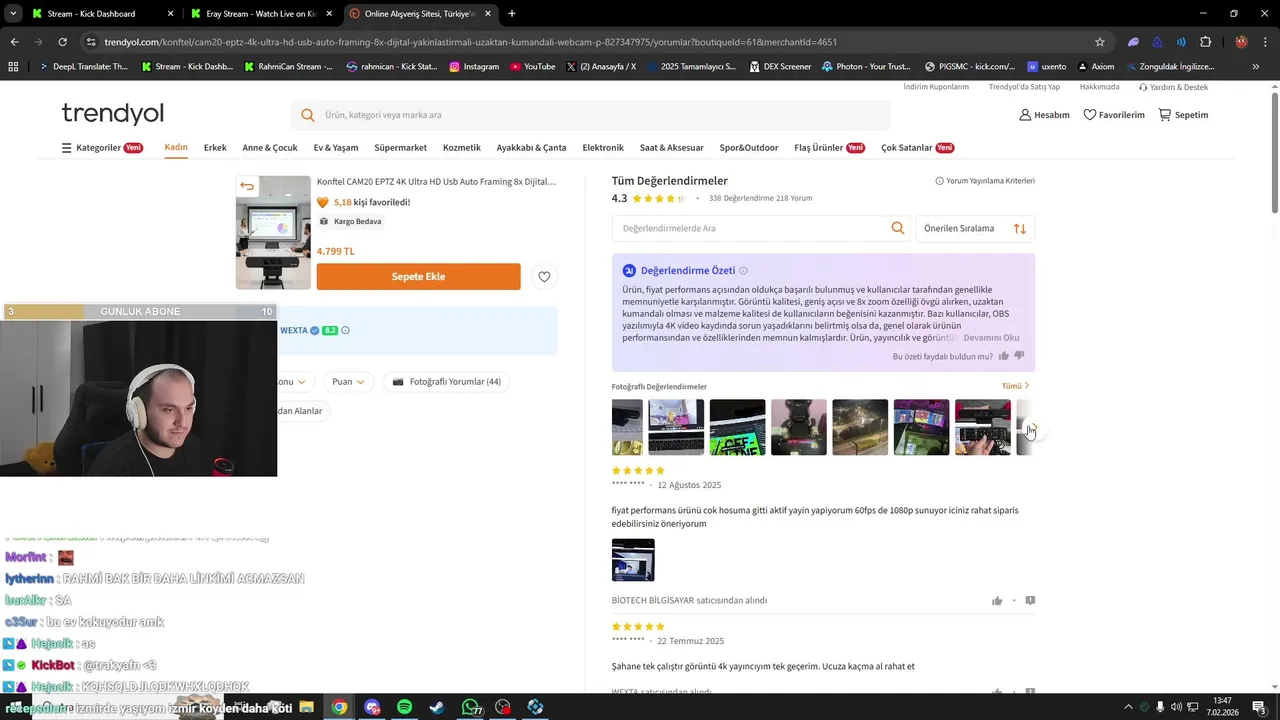The width and height of the screenshot is (1280, 720).
Task: Open the Kadın category
Action: pyautogui.click(x=176, y=148)
